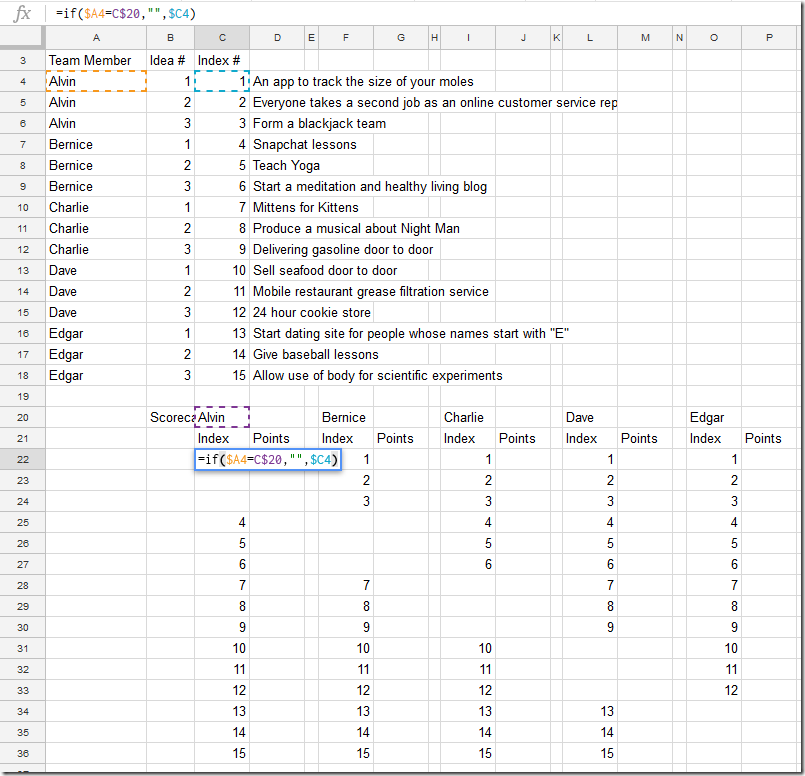Click the 'Team Member' header cell
This screenshot has height=776, width=805.
pos(96,61)
